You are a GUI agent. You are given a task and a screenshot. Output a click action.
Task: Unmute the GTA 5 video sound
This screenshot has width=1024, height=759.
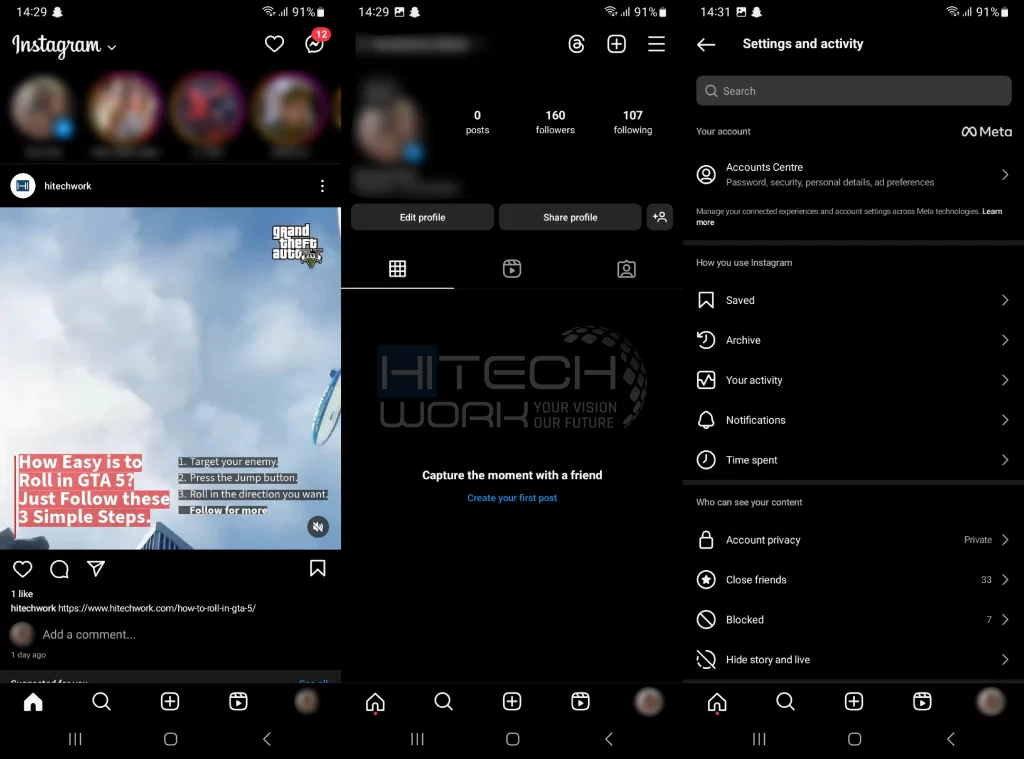(x=318, y=526)
